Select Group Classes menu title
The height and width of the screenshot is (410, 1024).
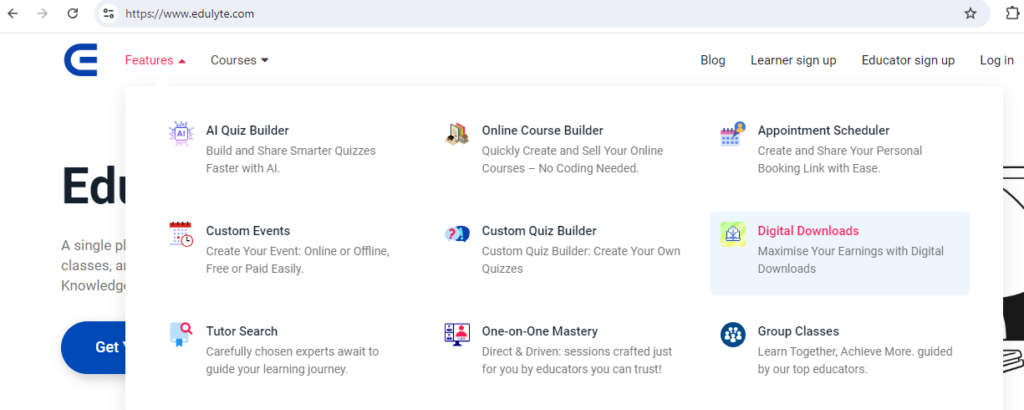tap(798, 332)
